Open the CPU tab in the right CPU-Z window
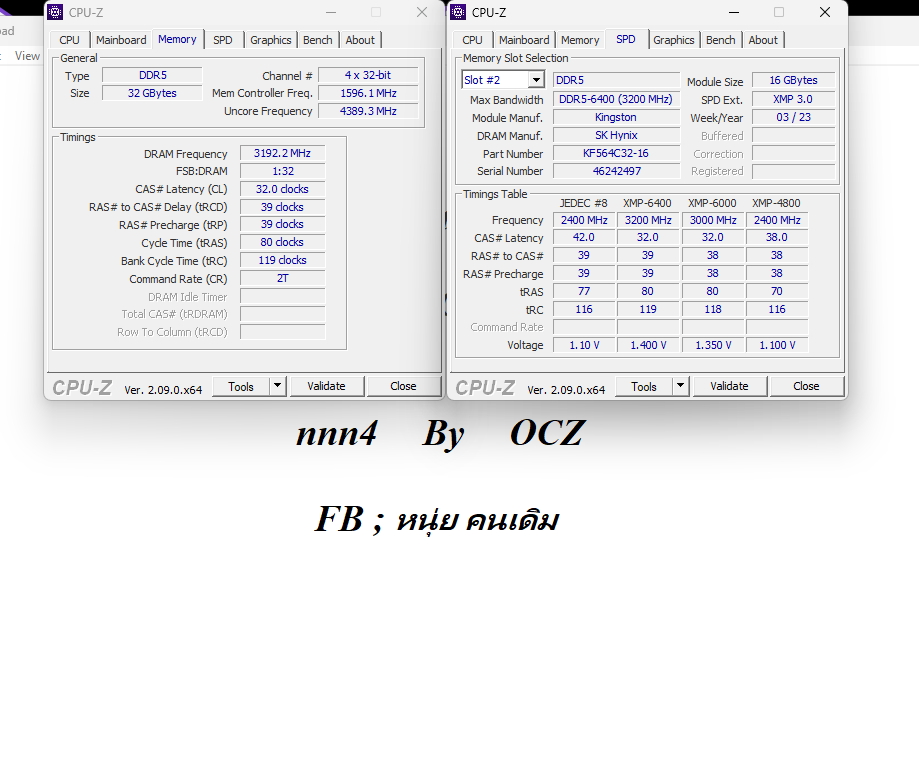919x760 pixels. pos(472,40)
